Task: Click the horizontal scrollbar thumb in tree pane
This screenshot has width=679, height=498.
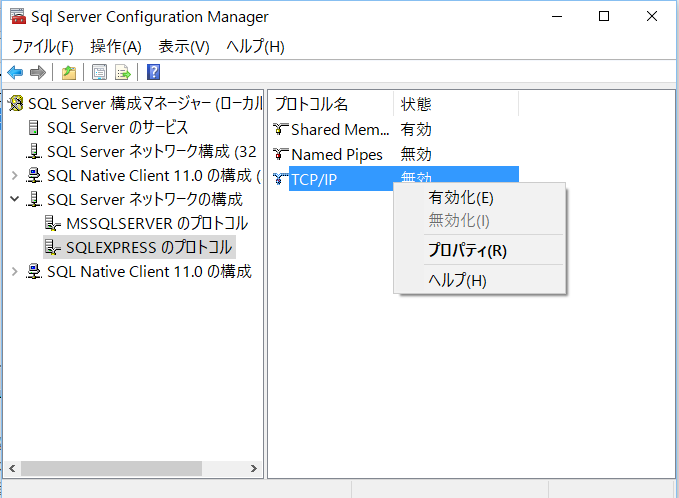Action: click(111, 469)
